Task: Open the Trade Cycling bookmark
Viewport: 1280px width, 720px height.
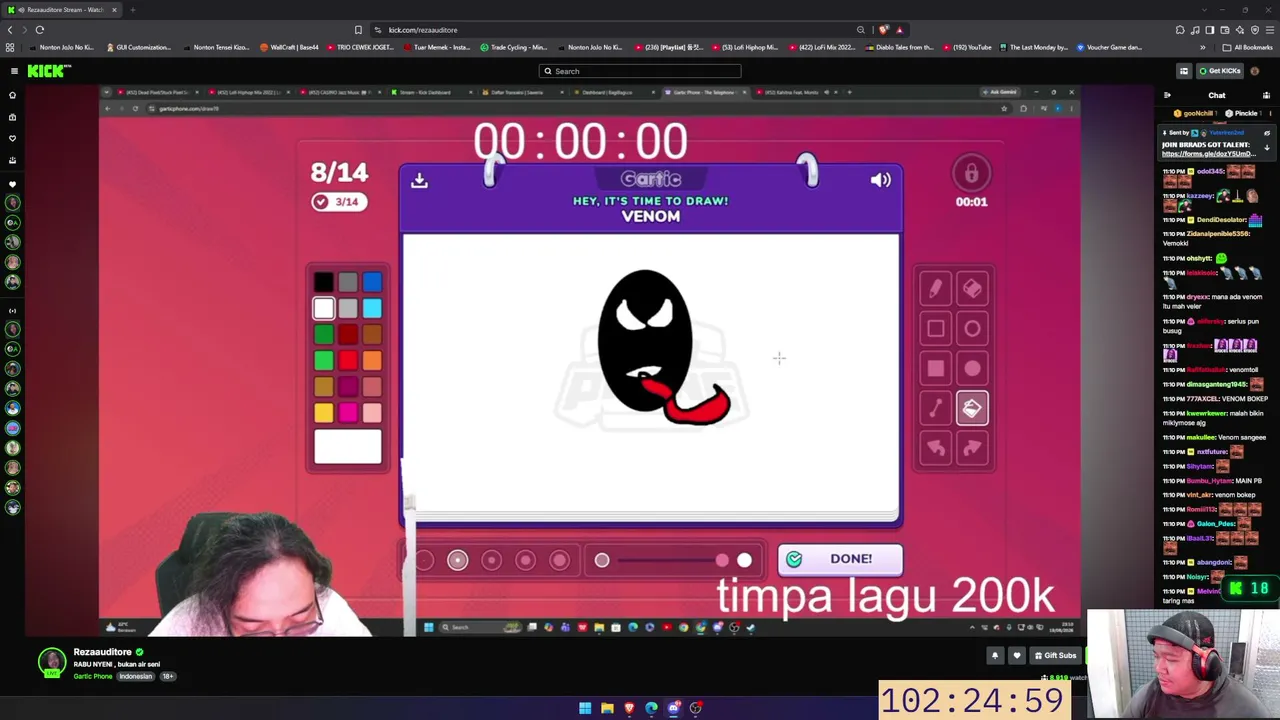Action: coord(514,47)
